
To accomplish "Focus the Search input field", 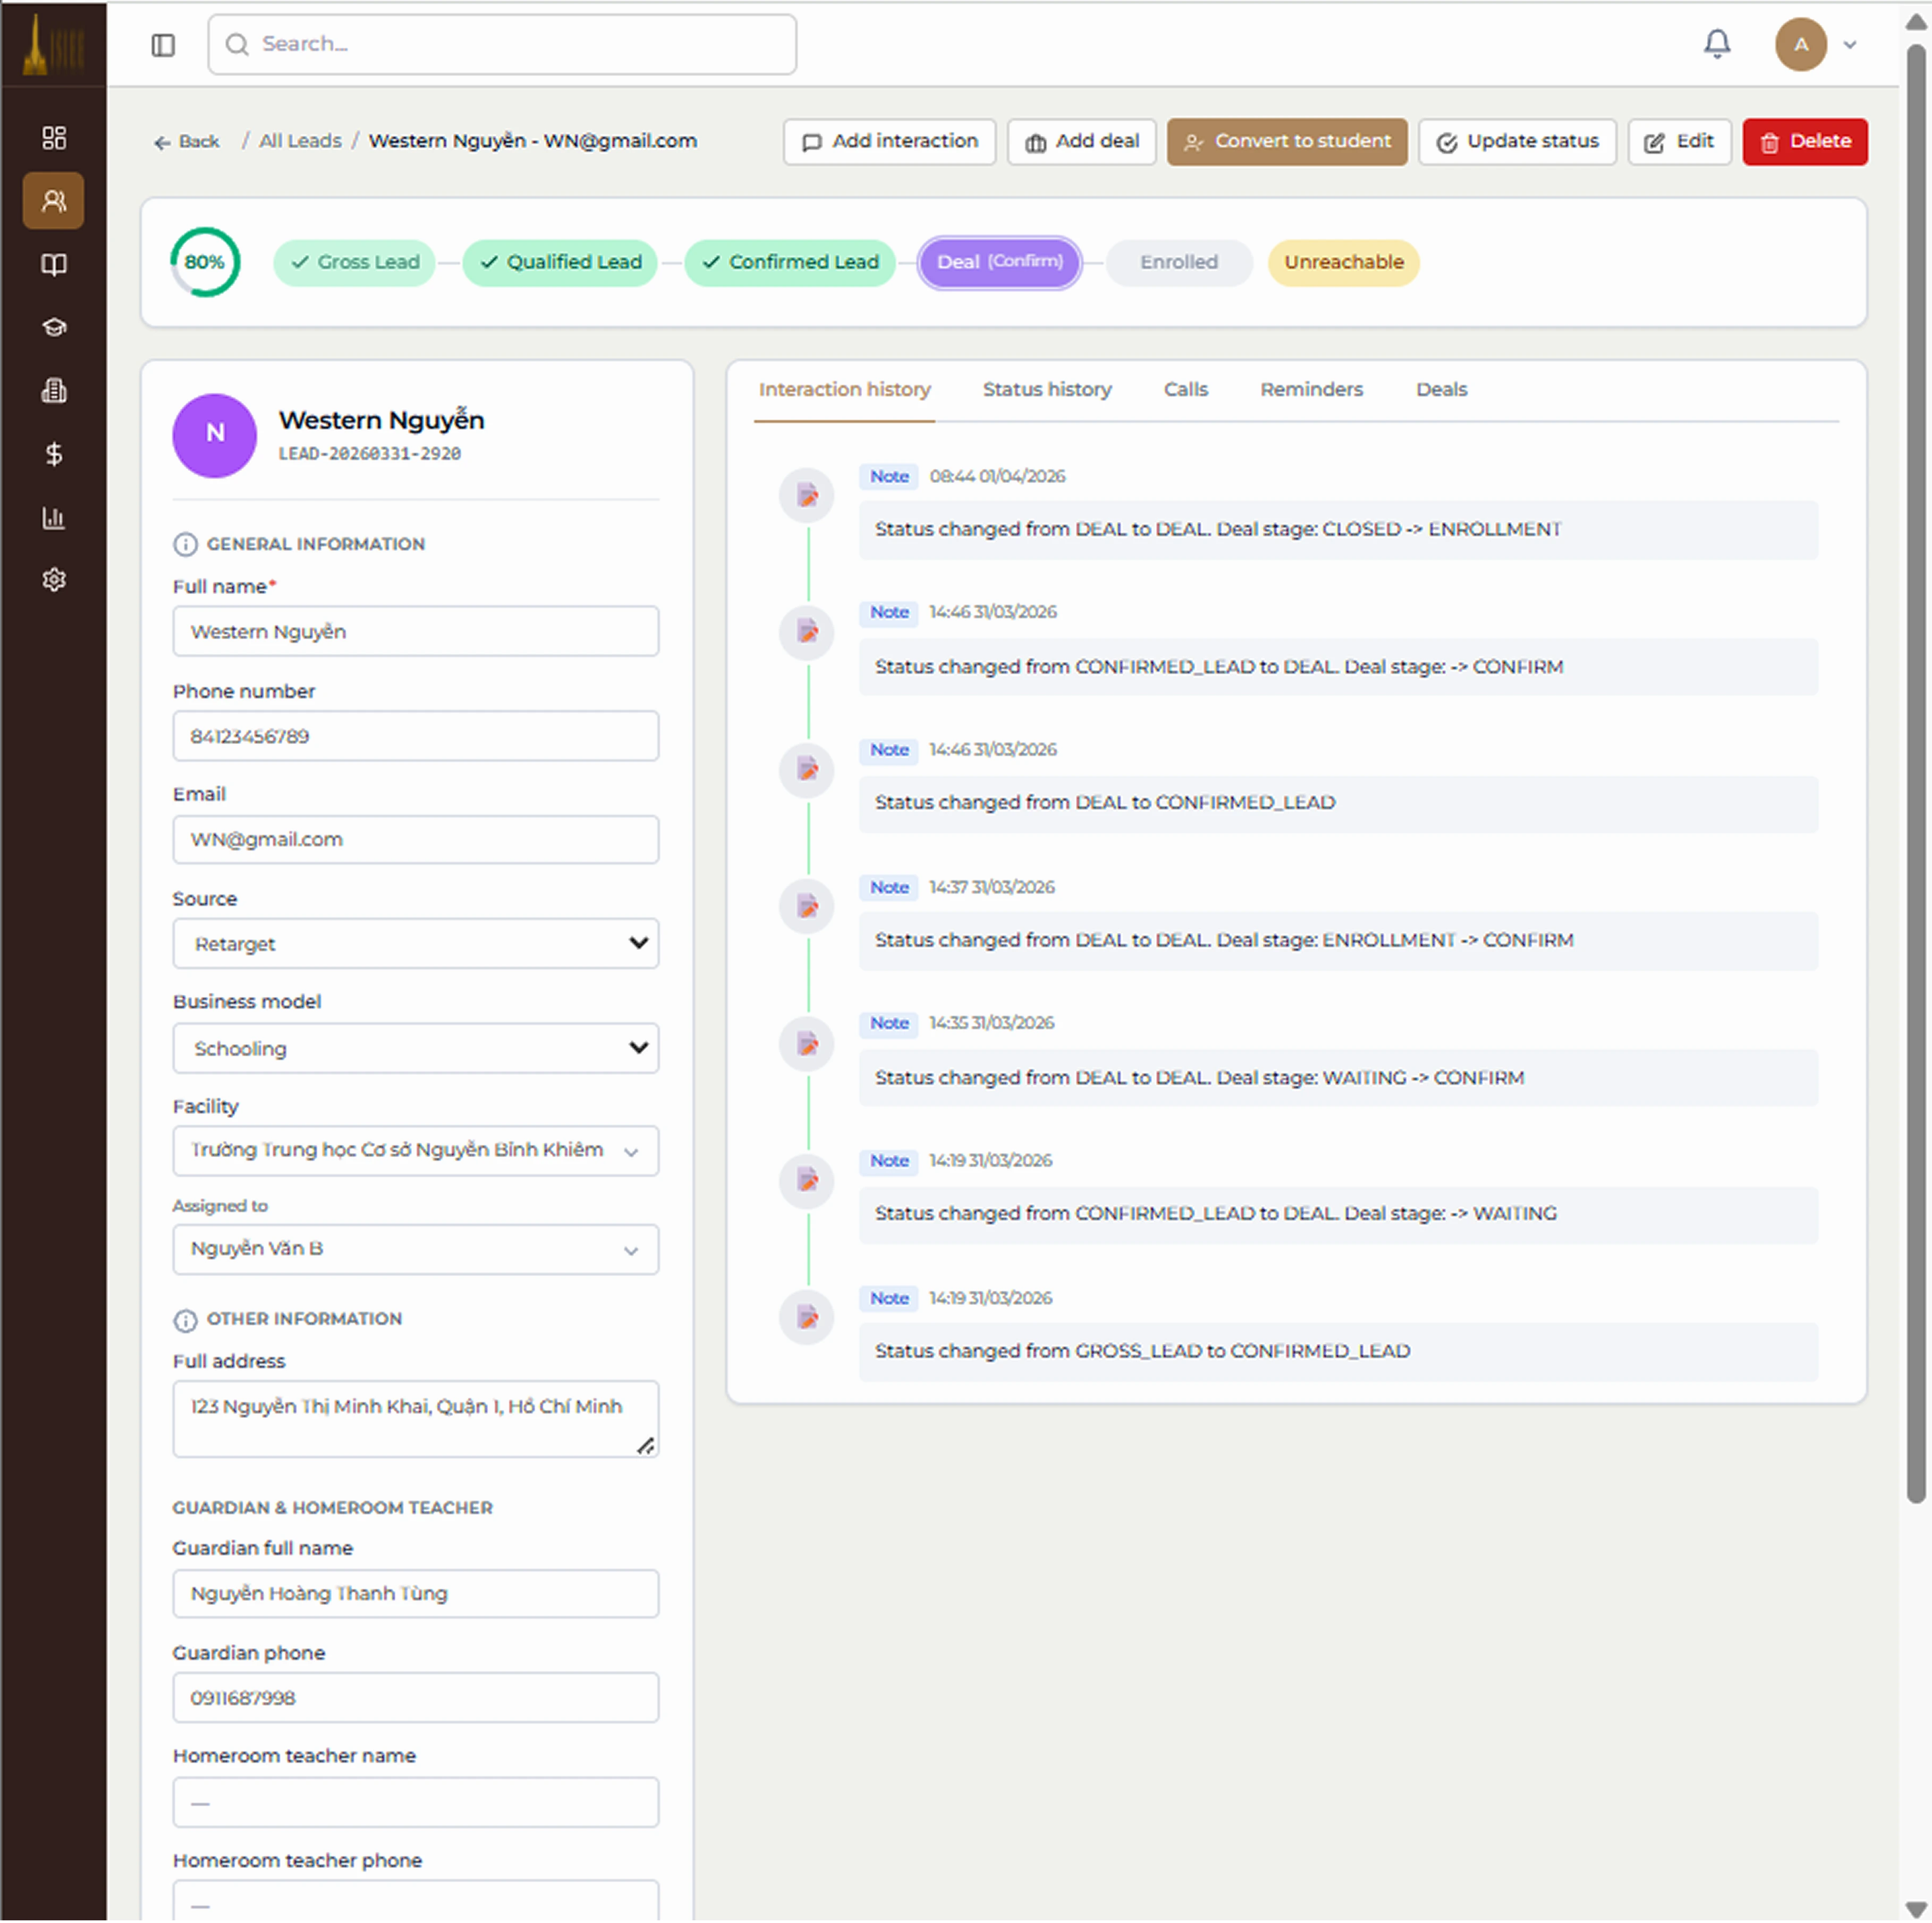I will [502, 44].
